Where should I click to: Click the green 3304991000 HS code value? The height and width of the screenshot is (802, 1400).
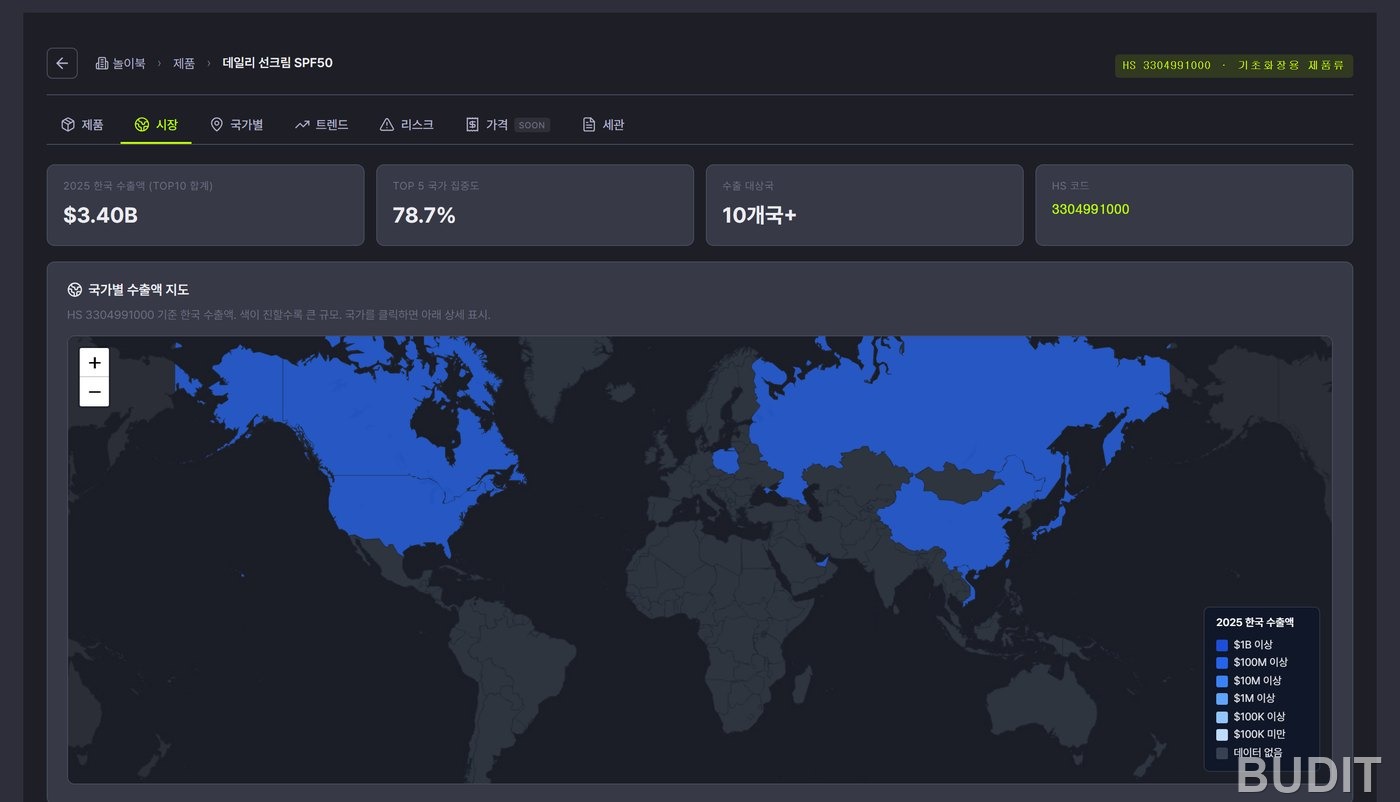point(1090,209)
